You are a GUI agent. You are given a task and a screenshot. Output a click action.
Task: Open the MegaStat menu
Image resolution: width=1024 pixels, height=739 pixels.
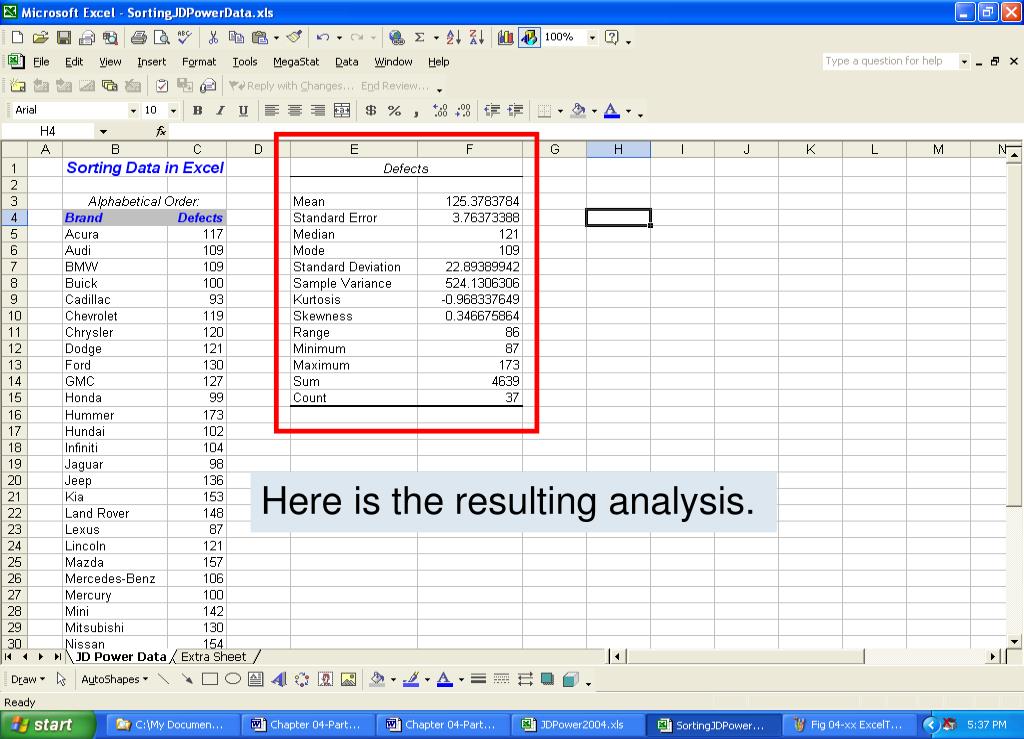coord(296,61)
